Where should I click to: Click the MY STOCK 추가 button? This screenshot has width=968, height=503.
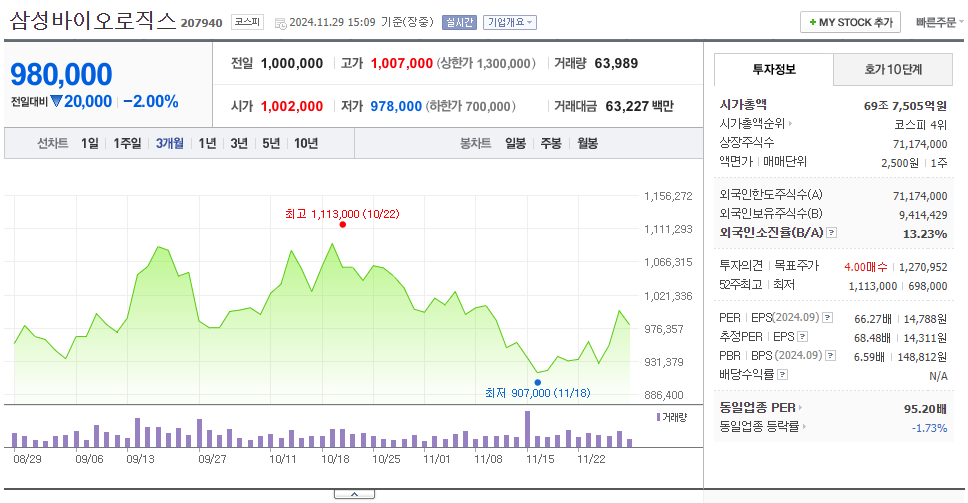[x=850, y=22]
